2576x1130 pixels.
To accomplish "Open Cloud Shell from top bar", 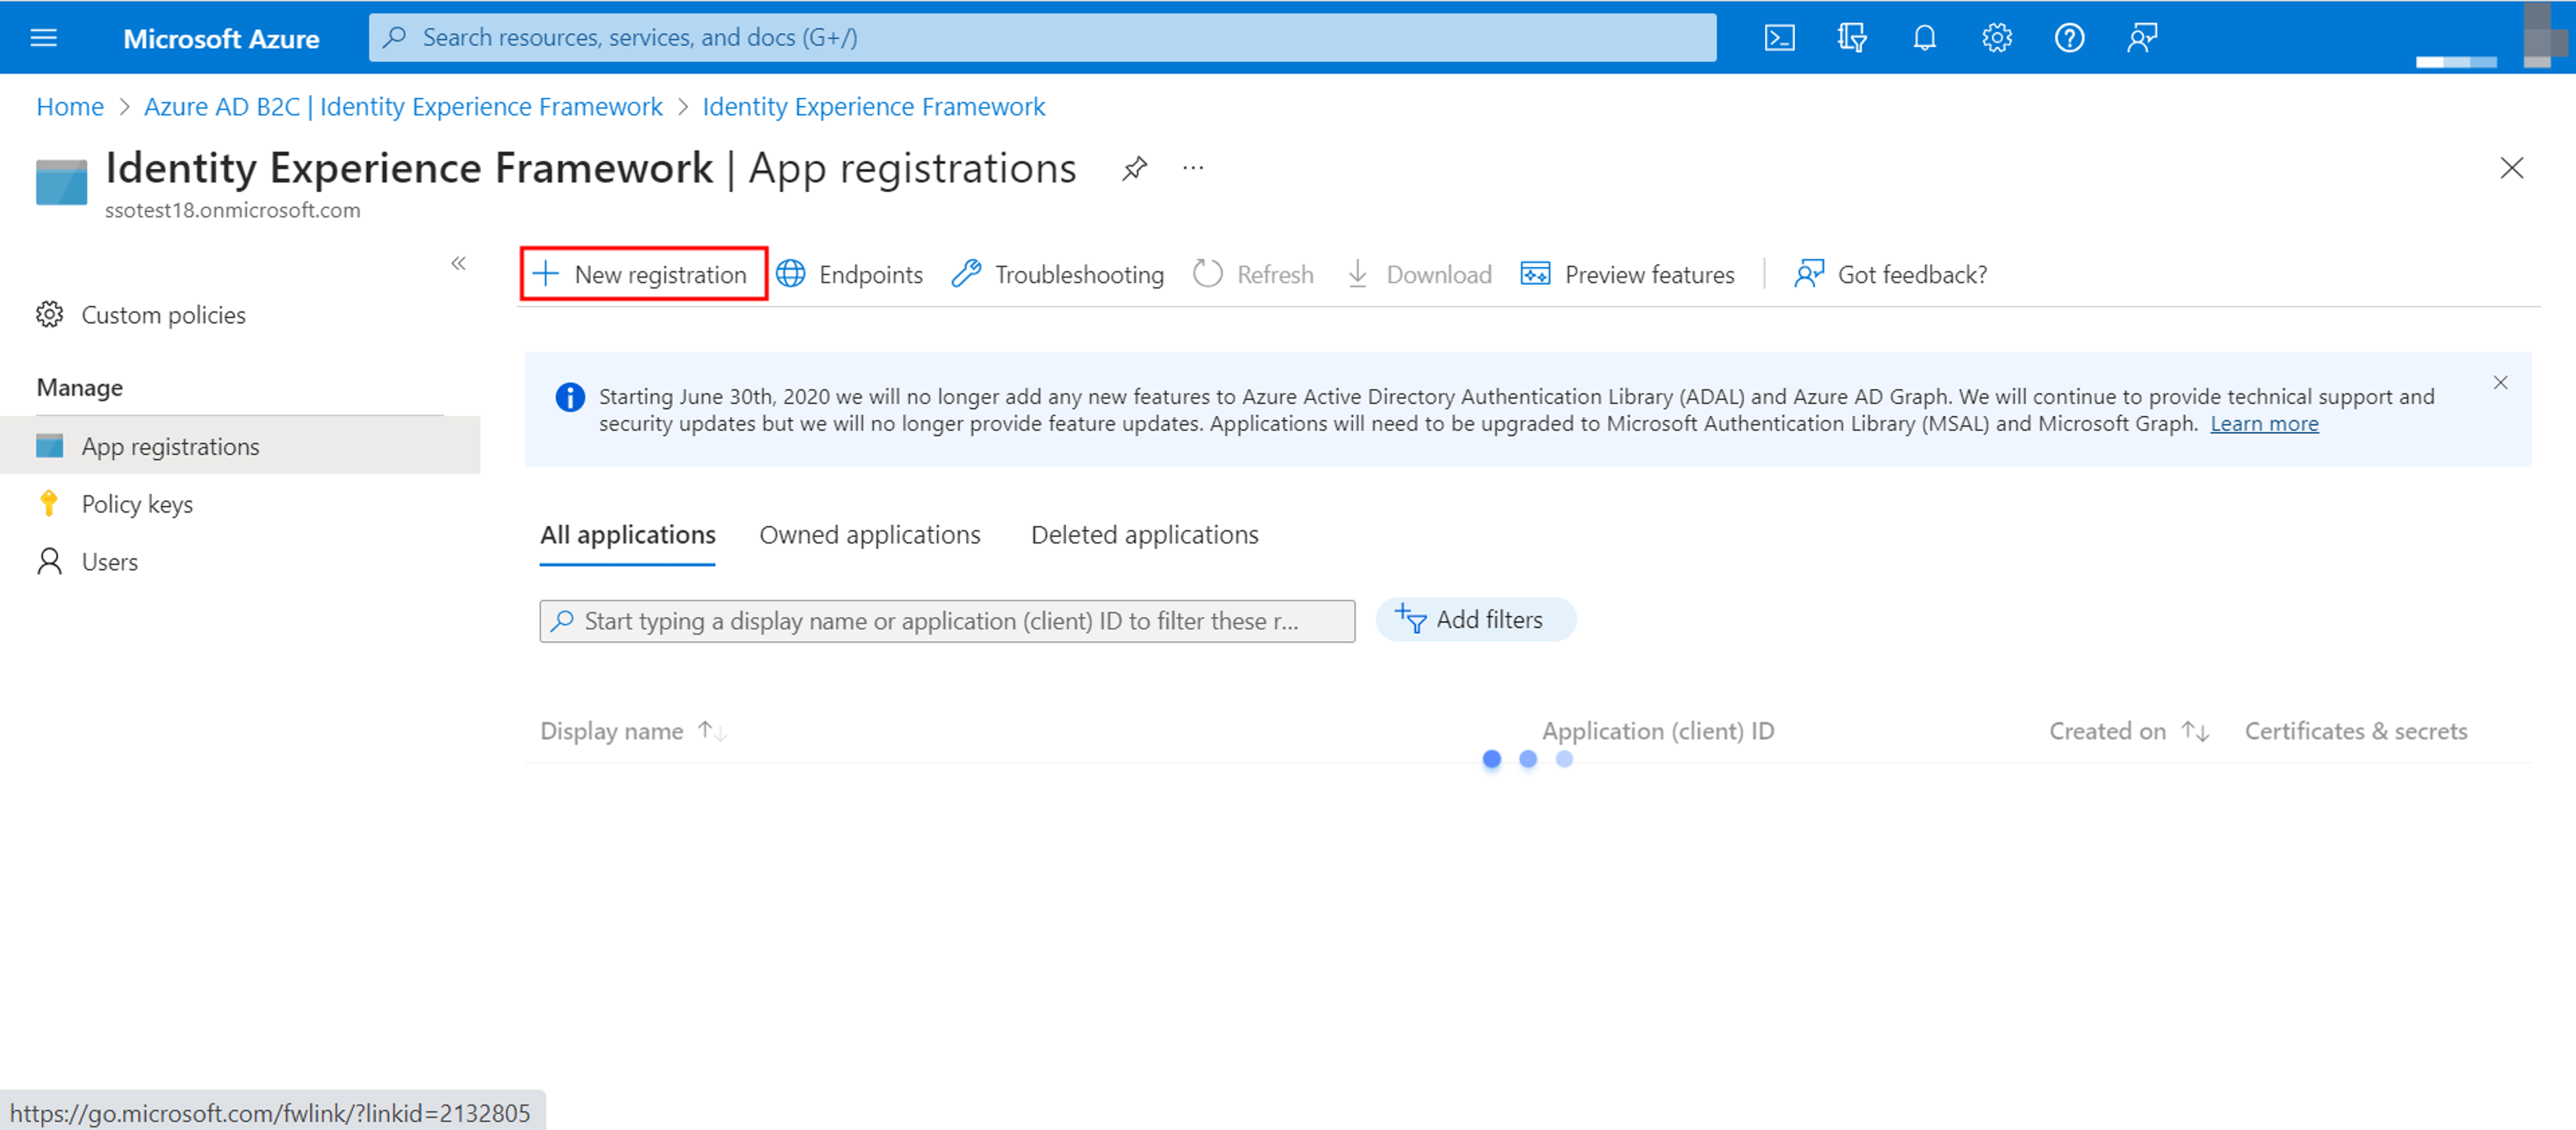I will click(x=1779, y=38).
